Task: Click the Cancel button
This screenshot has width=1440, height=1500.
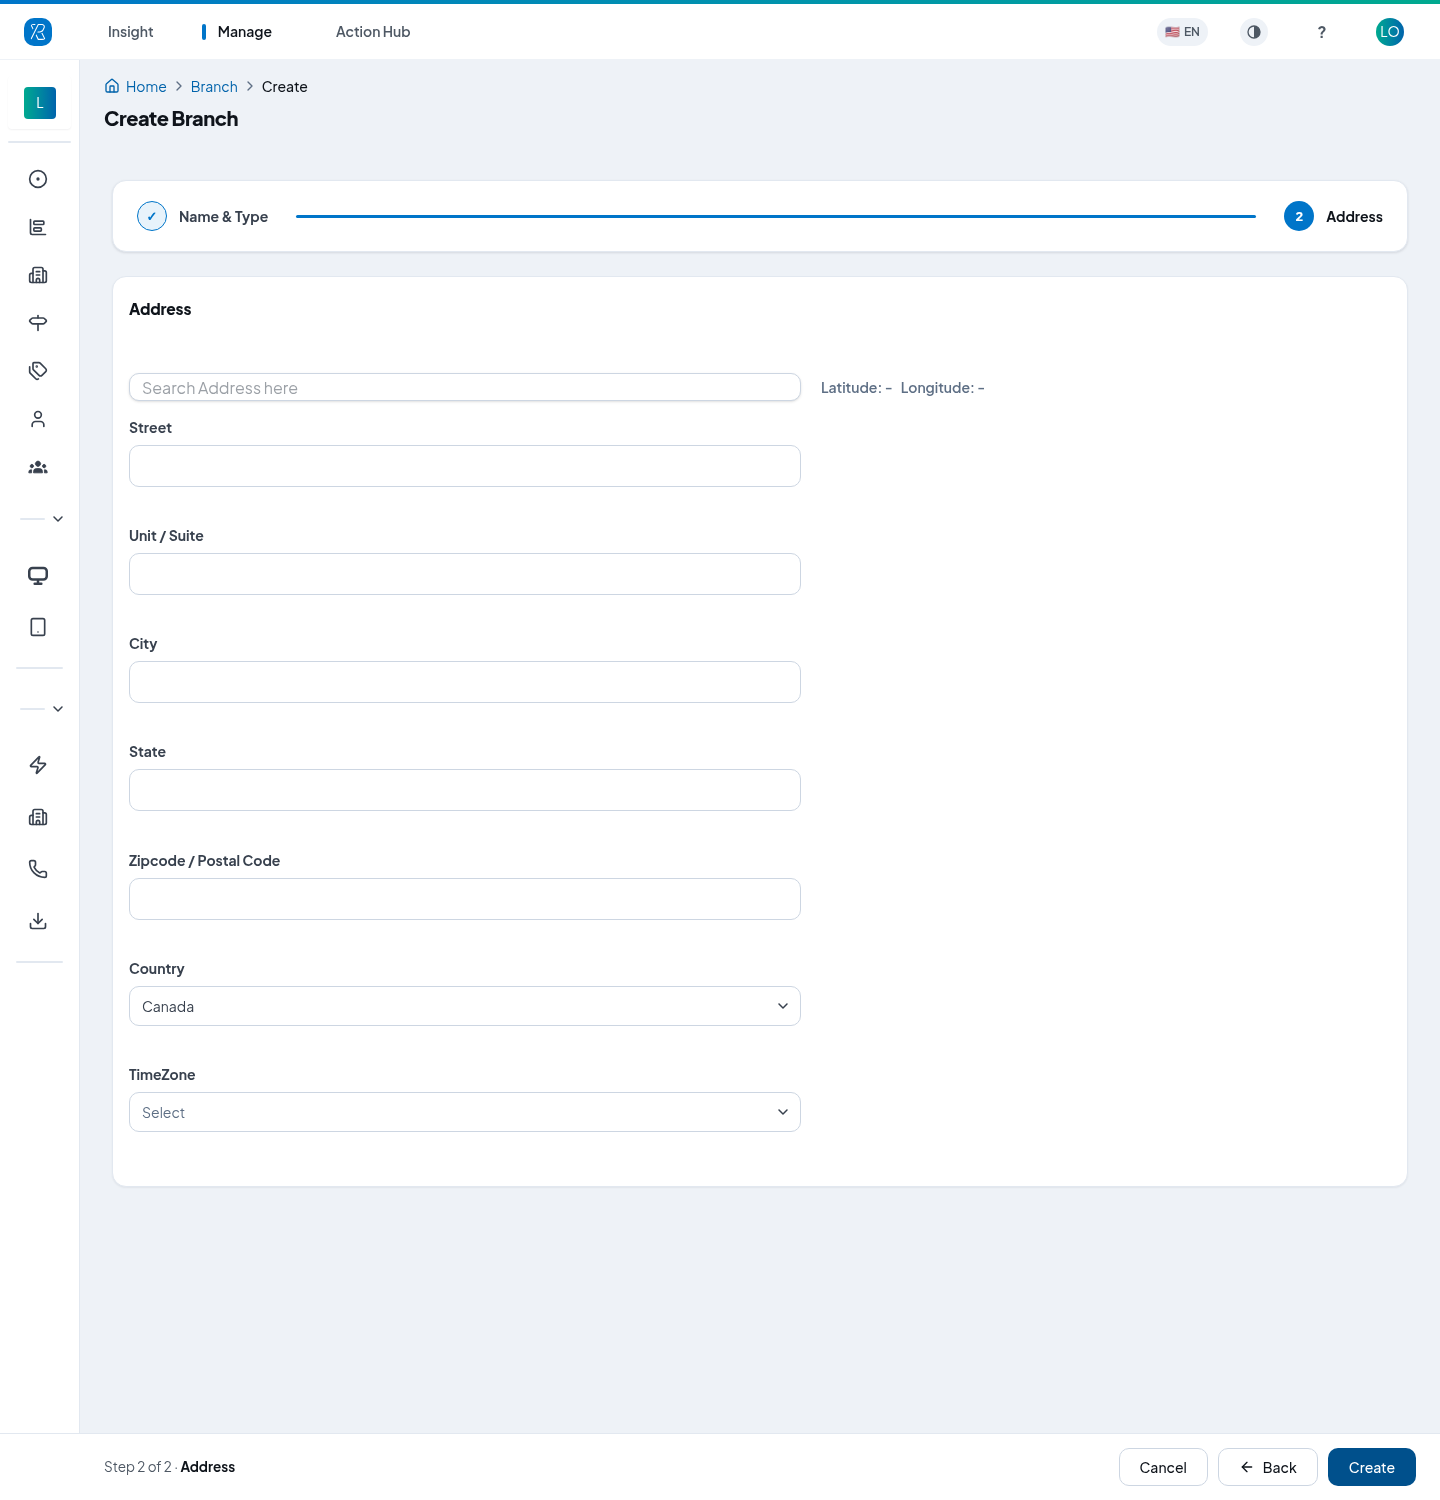Action: click(1163, 1467)
